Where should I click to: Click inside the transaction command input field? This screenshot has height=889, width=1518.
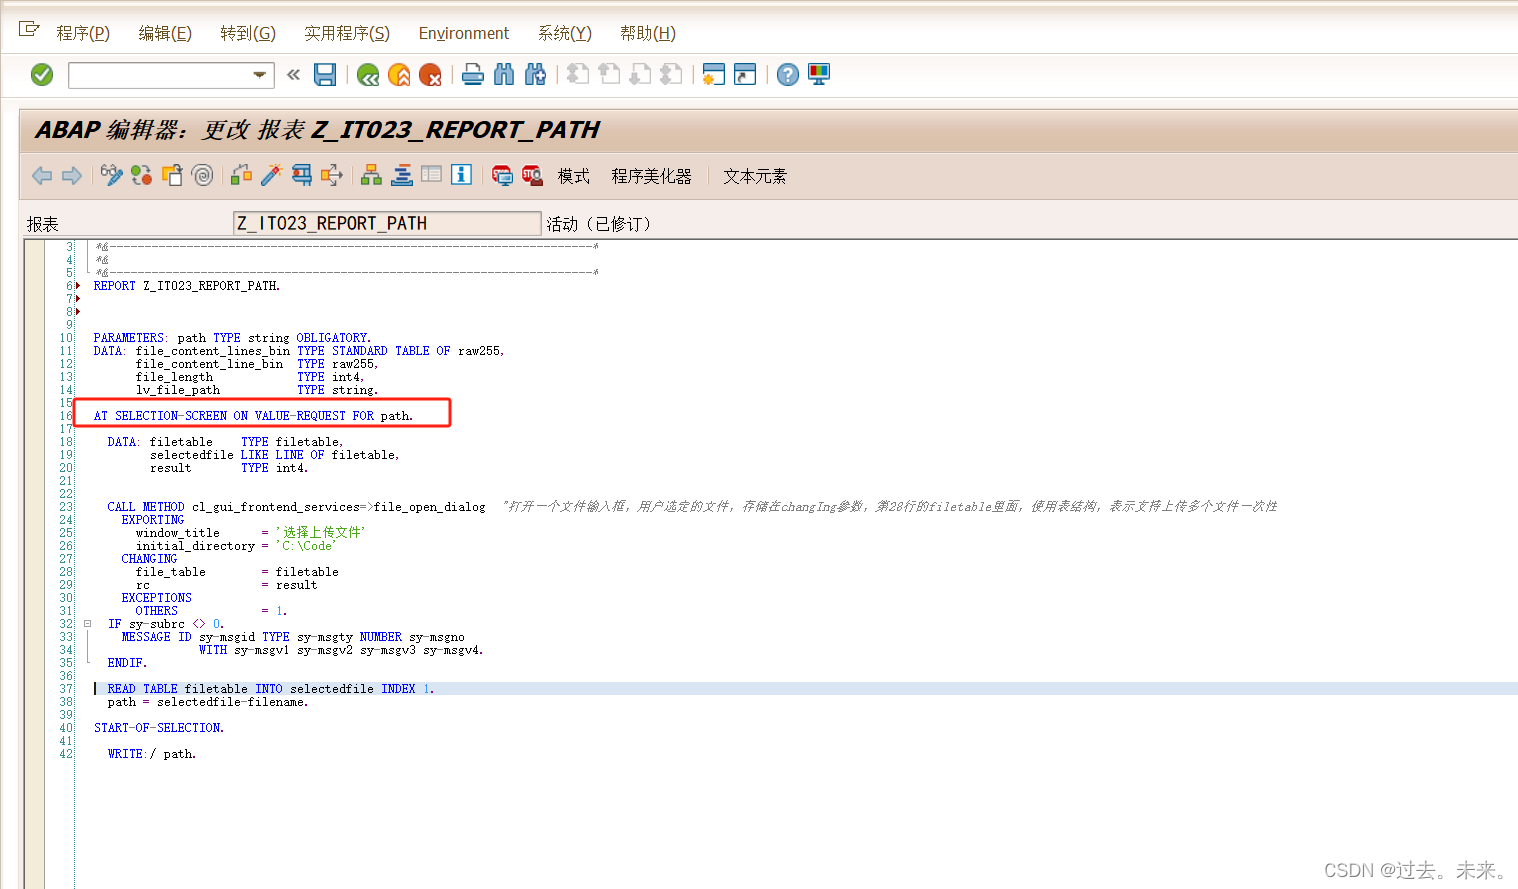(160, 75)
